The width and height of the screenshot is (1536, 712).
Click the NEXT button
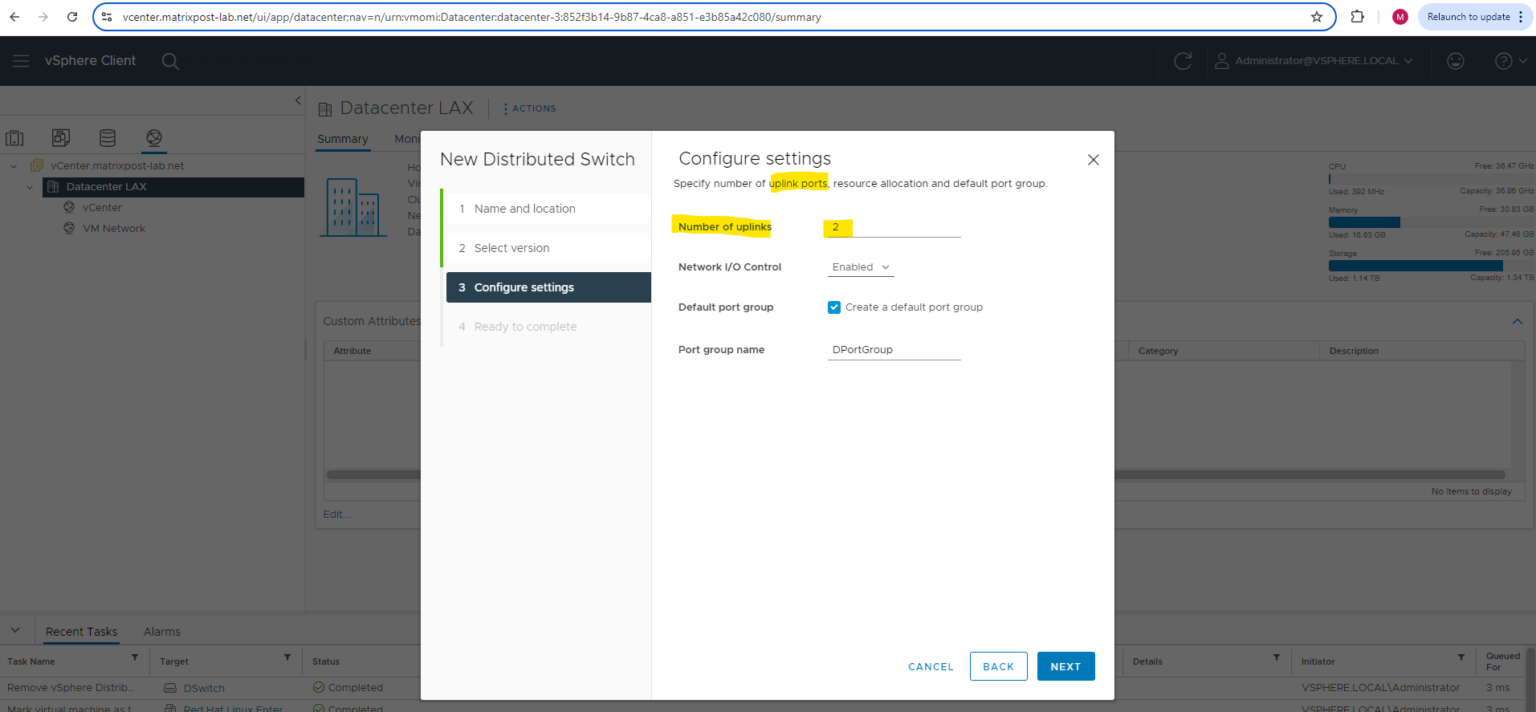pyautogui.click(x=1066, y=666)
